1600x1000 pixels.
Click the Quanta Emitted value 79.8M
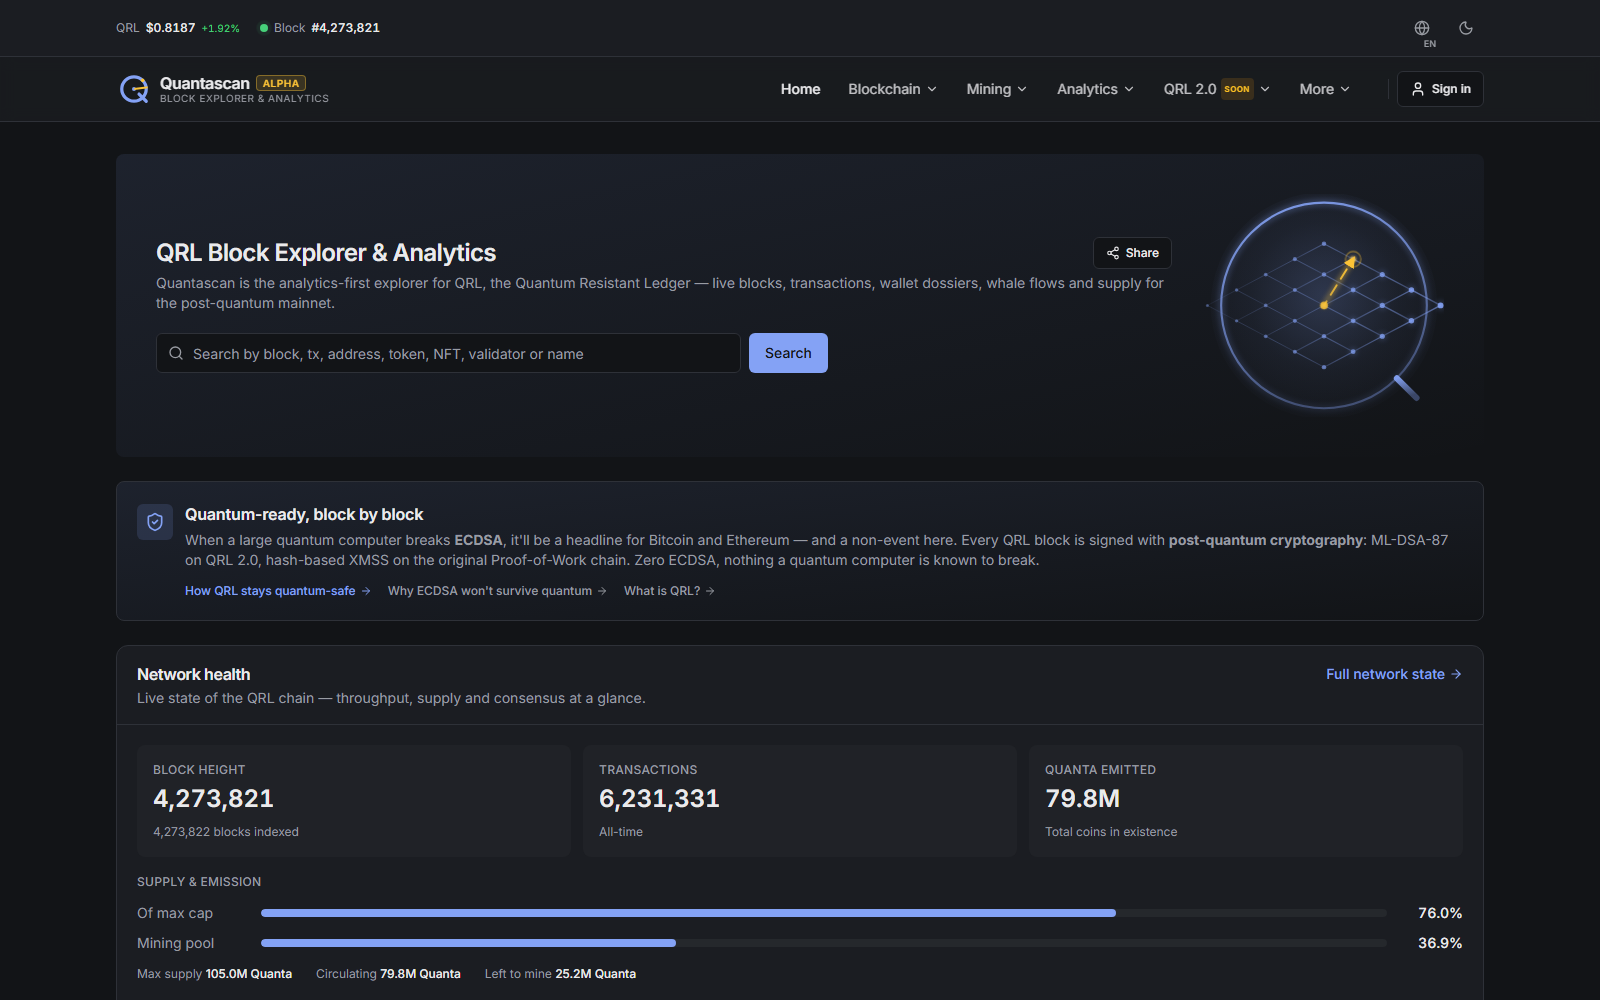(1082, 799)
